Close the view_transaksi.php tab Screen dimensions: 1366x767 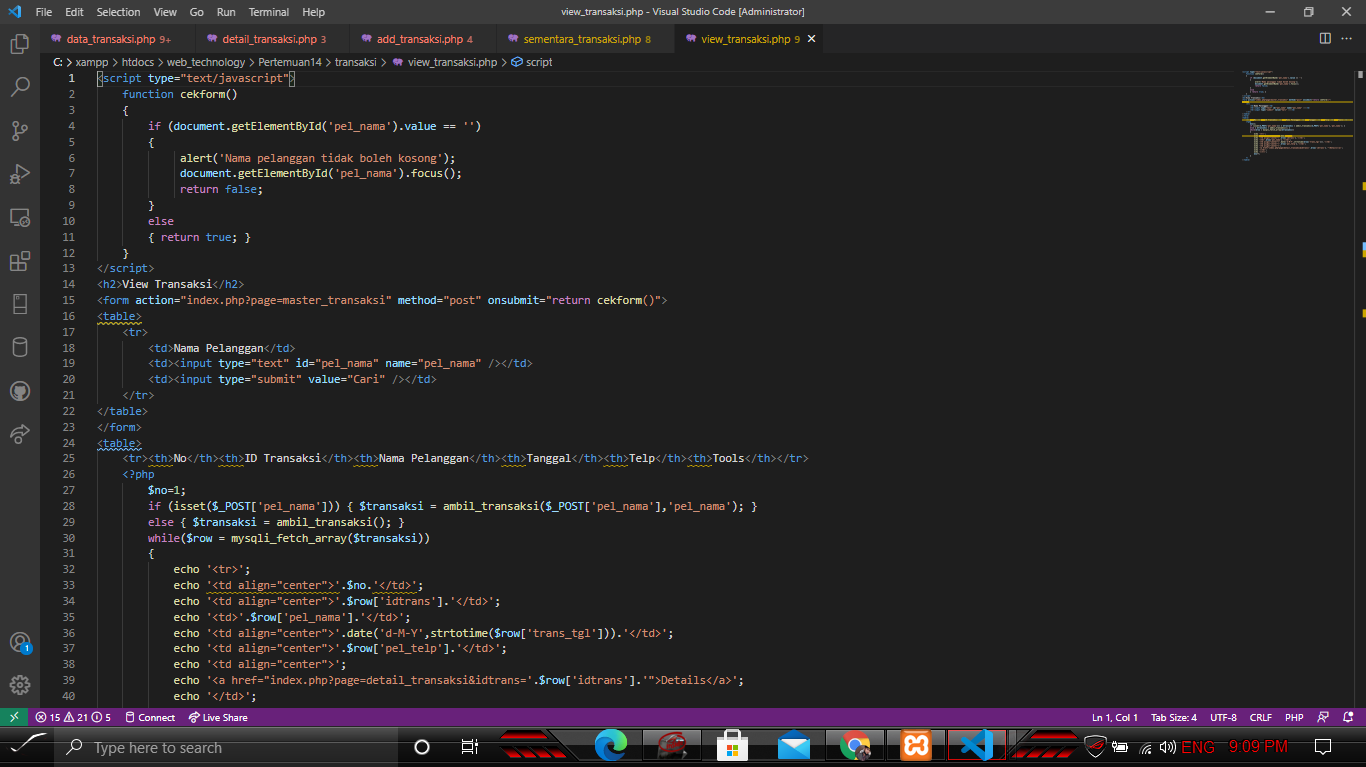coord(812,39)
